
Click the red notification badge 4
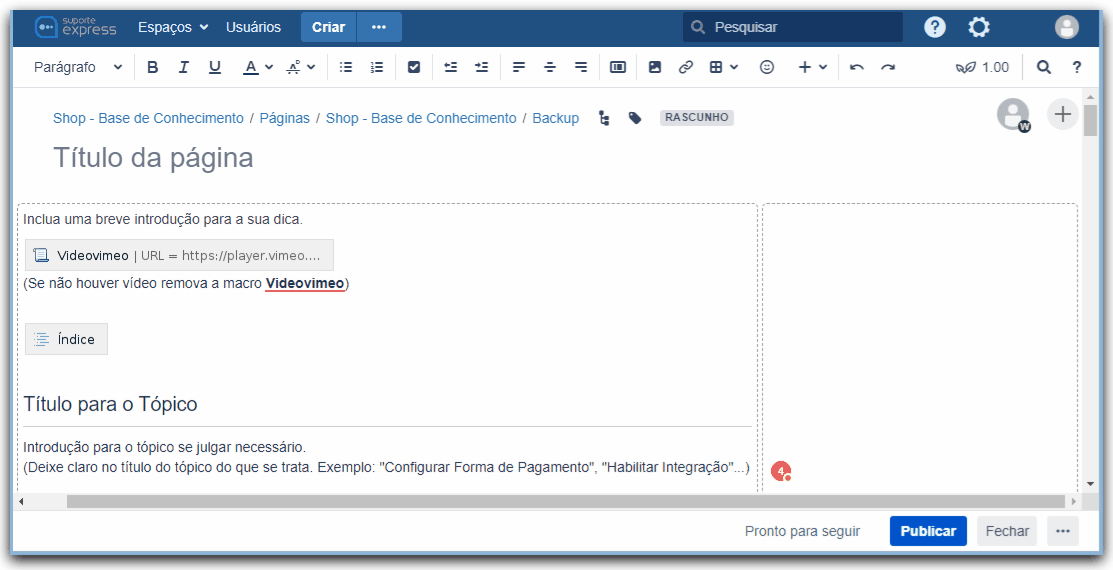coord(782,471)
